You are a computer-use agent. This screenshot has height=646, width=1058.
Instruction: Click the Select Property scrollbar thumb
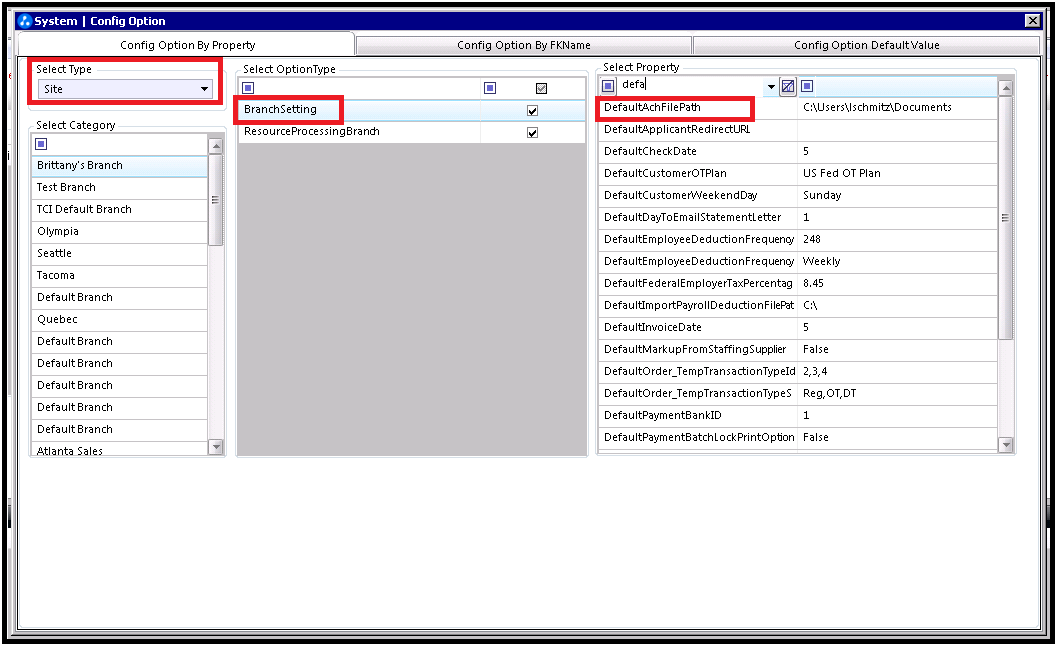pyautogui.click(x=1005, y=217)
